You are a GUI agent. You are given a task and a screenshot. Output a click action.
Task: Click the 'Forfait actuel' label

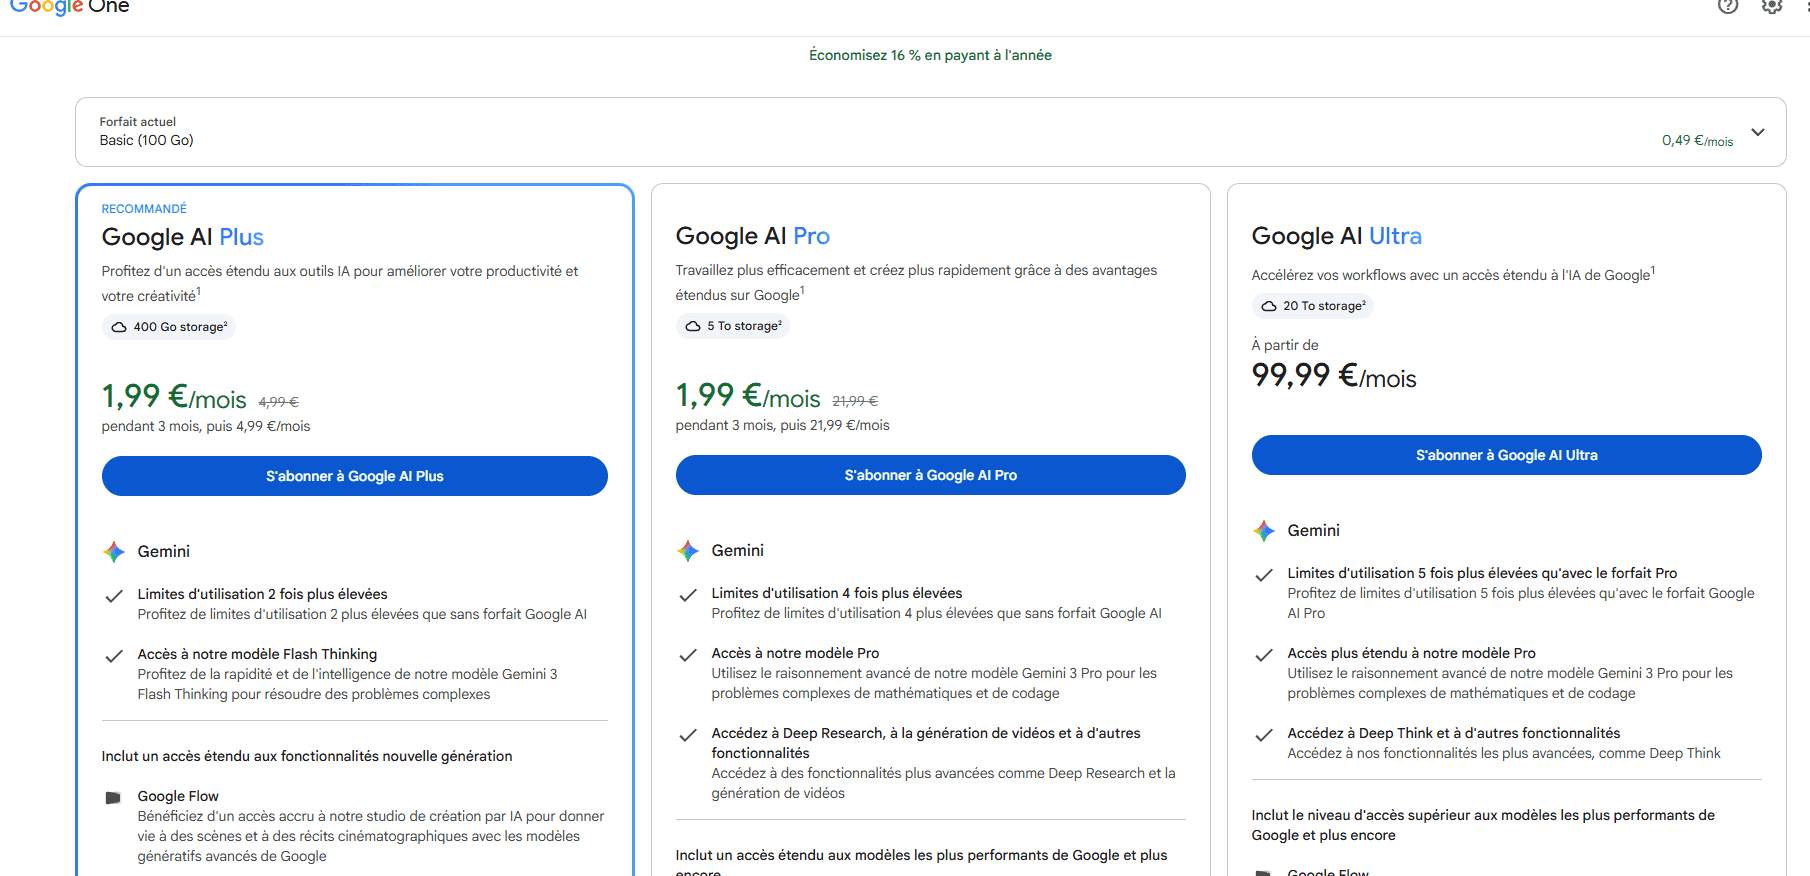[138, 122]
